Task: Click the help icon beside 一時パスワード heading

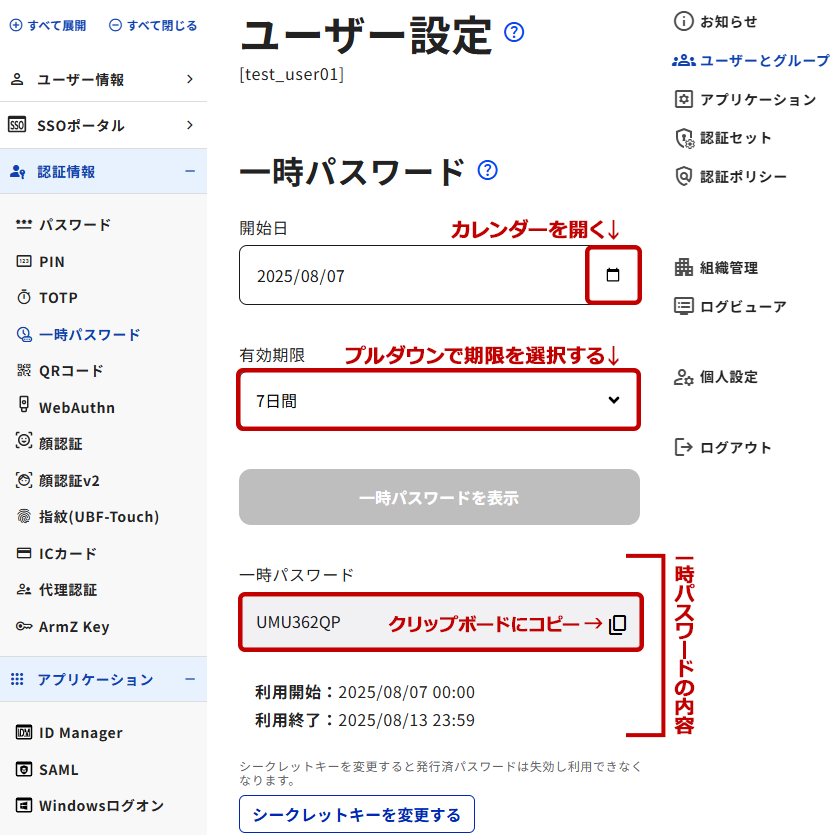Action: pos(487,170)
